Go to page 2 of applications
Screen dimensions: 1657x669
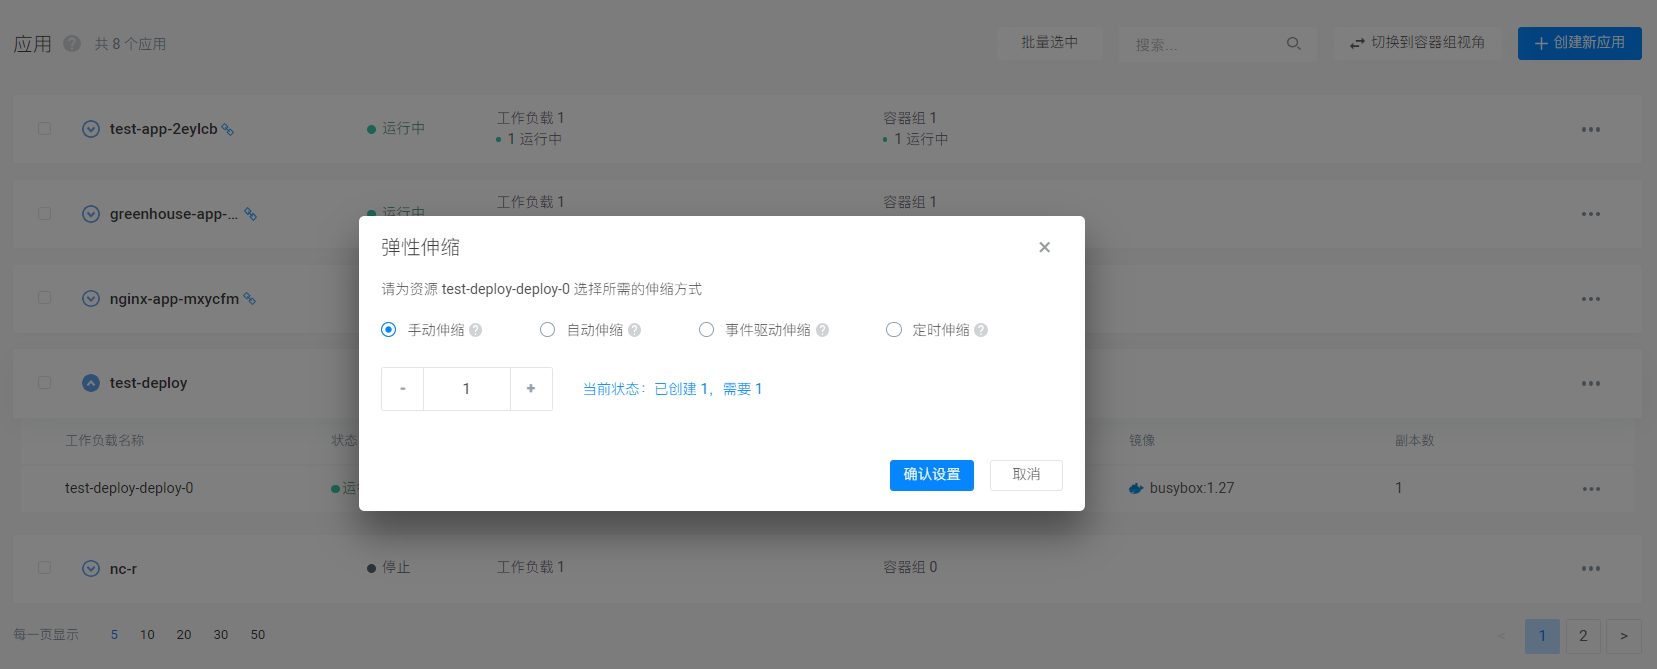[x=1583, y=636]
